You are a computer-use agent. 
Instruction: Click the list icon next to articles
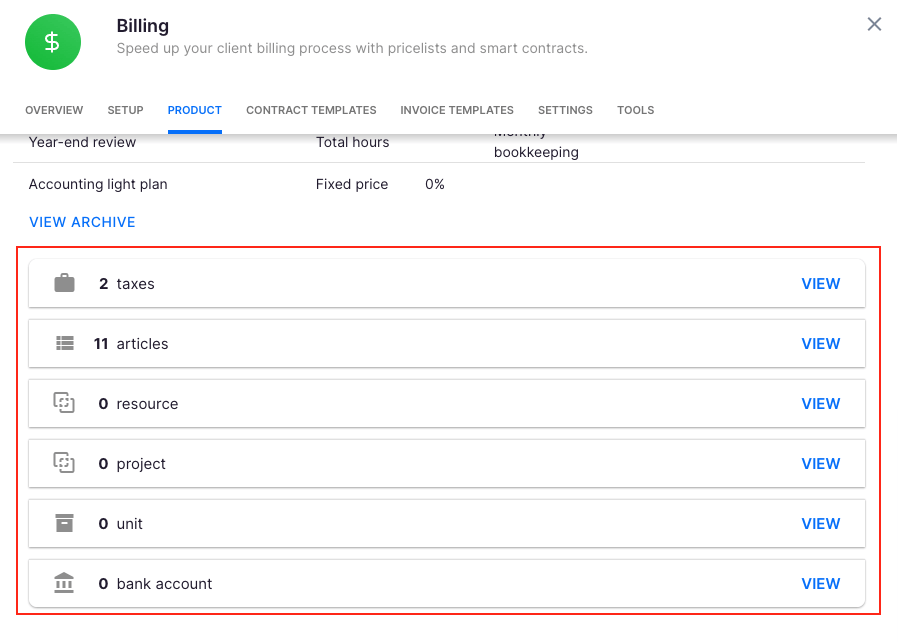pyautogui.click(x=65, y=343)
